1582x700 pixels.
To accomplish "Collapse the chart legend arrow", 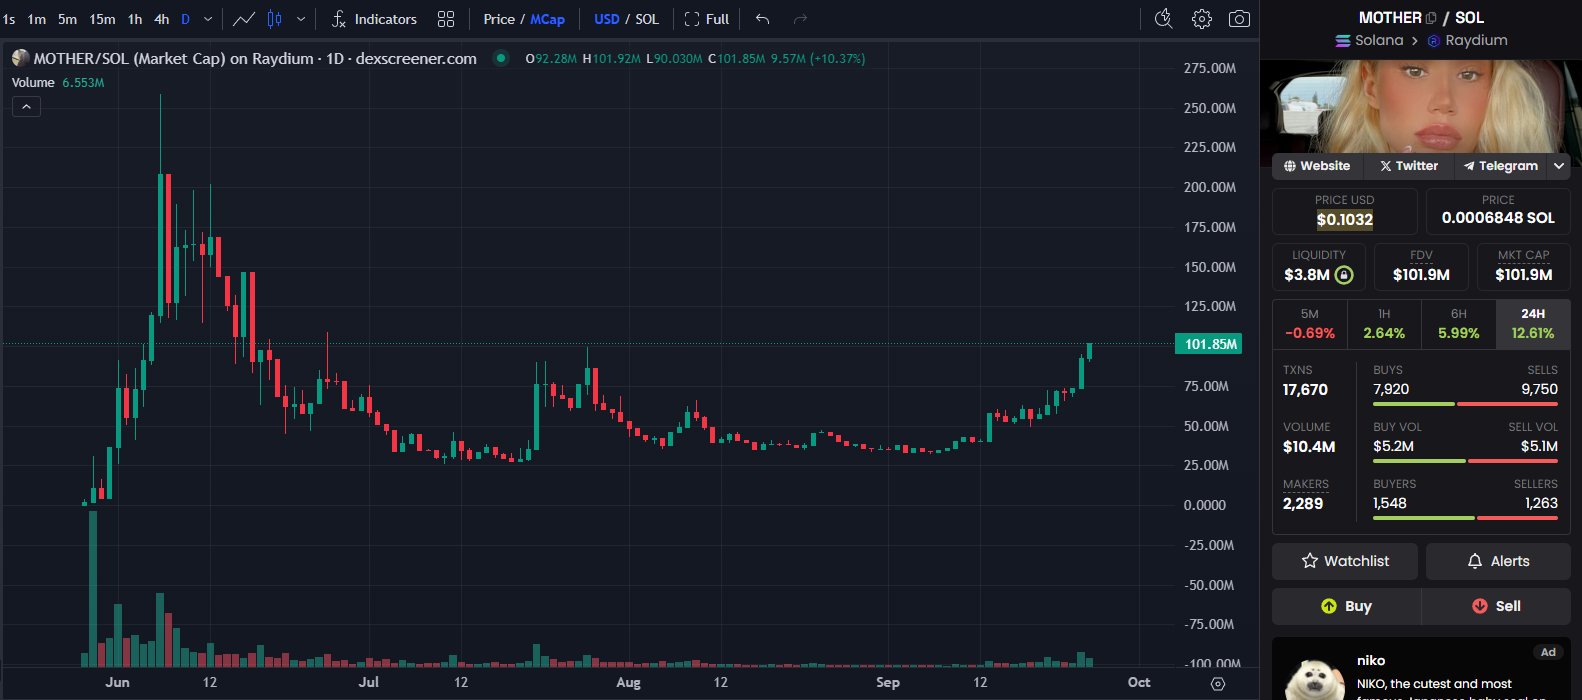I will [26, 106].
